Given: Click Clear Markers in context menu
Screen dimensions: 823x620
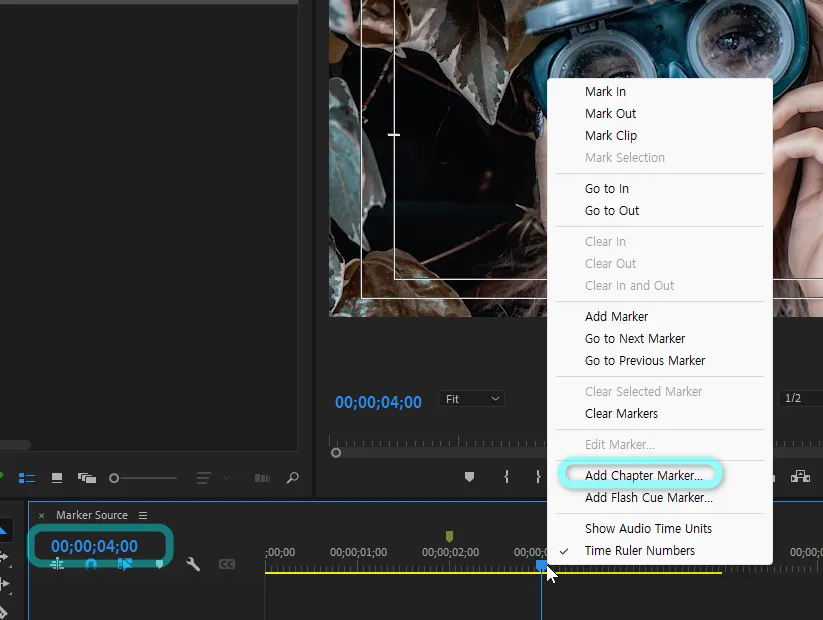Looking at the screenshot, I should tap(621, 413).
